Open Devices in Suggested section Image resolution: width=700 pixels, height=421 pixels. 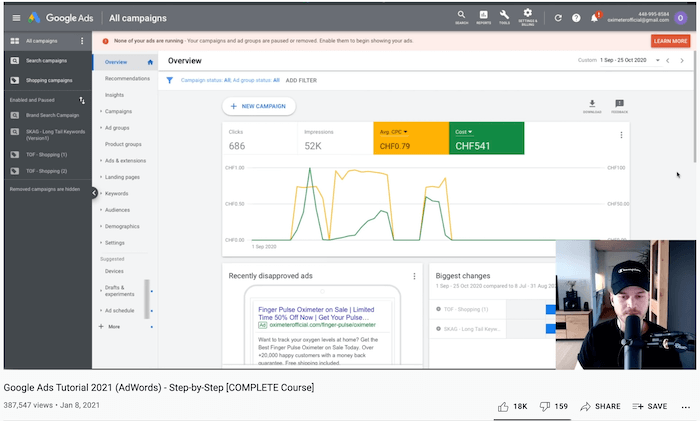pyautogui.click(x=114, y=271)
